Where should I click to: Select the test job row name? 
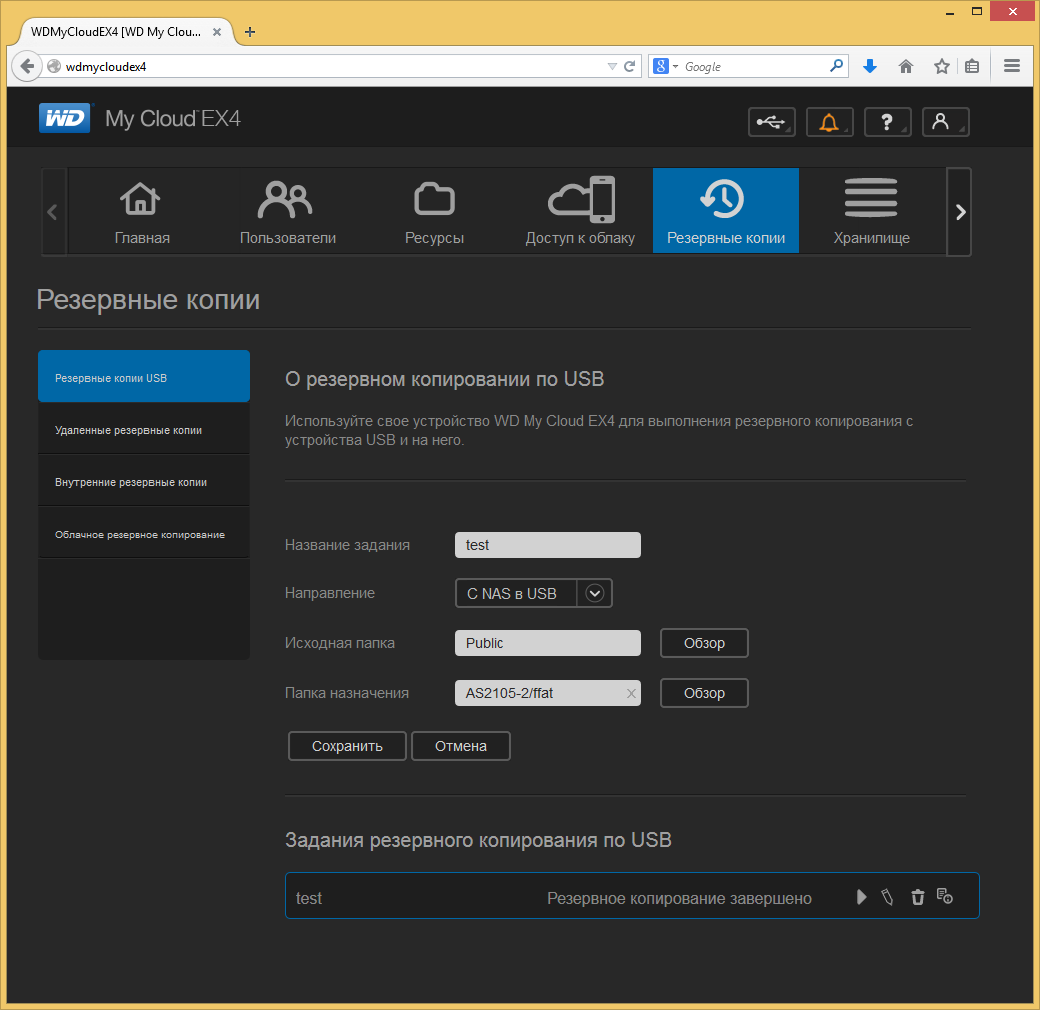309,898
